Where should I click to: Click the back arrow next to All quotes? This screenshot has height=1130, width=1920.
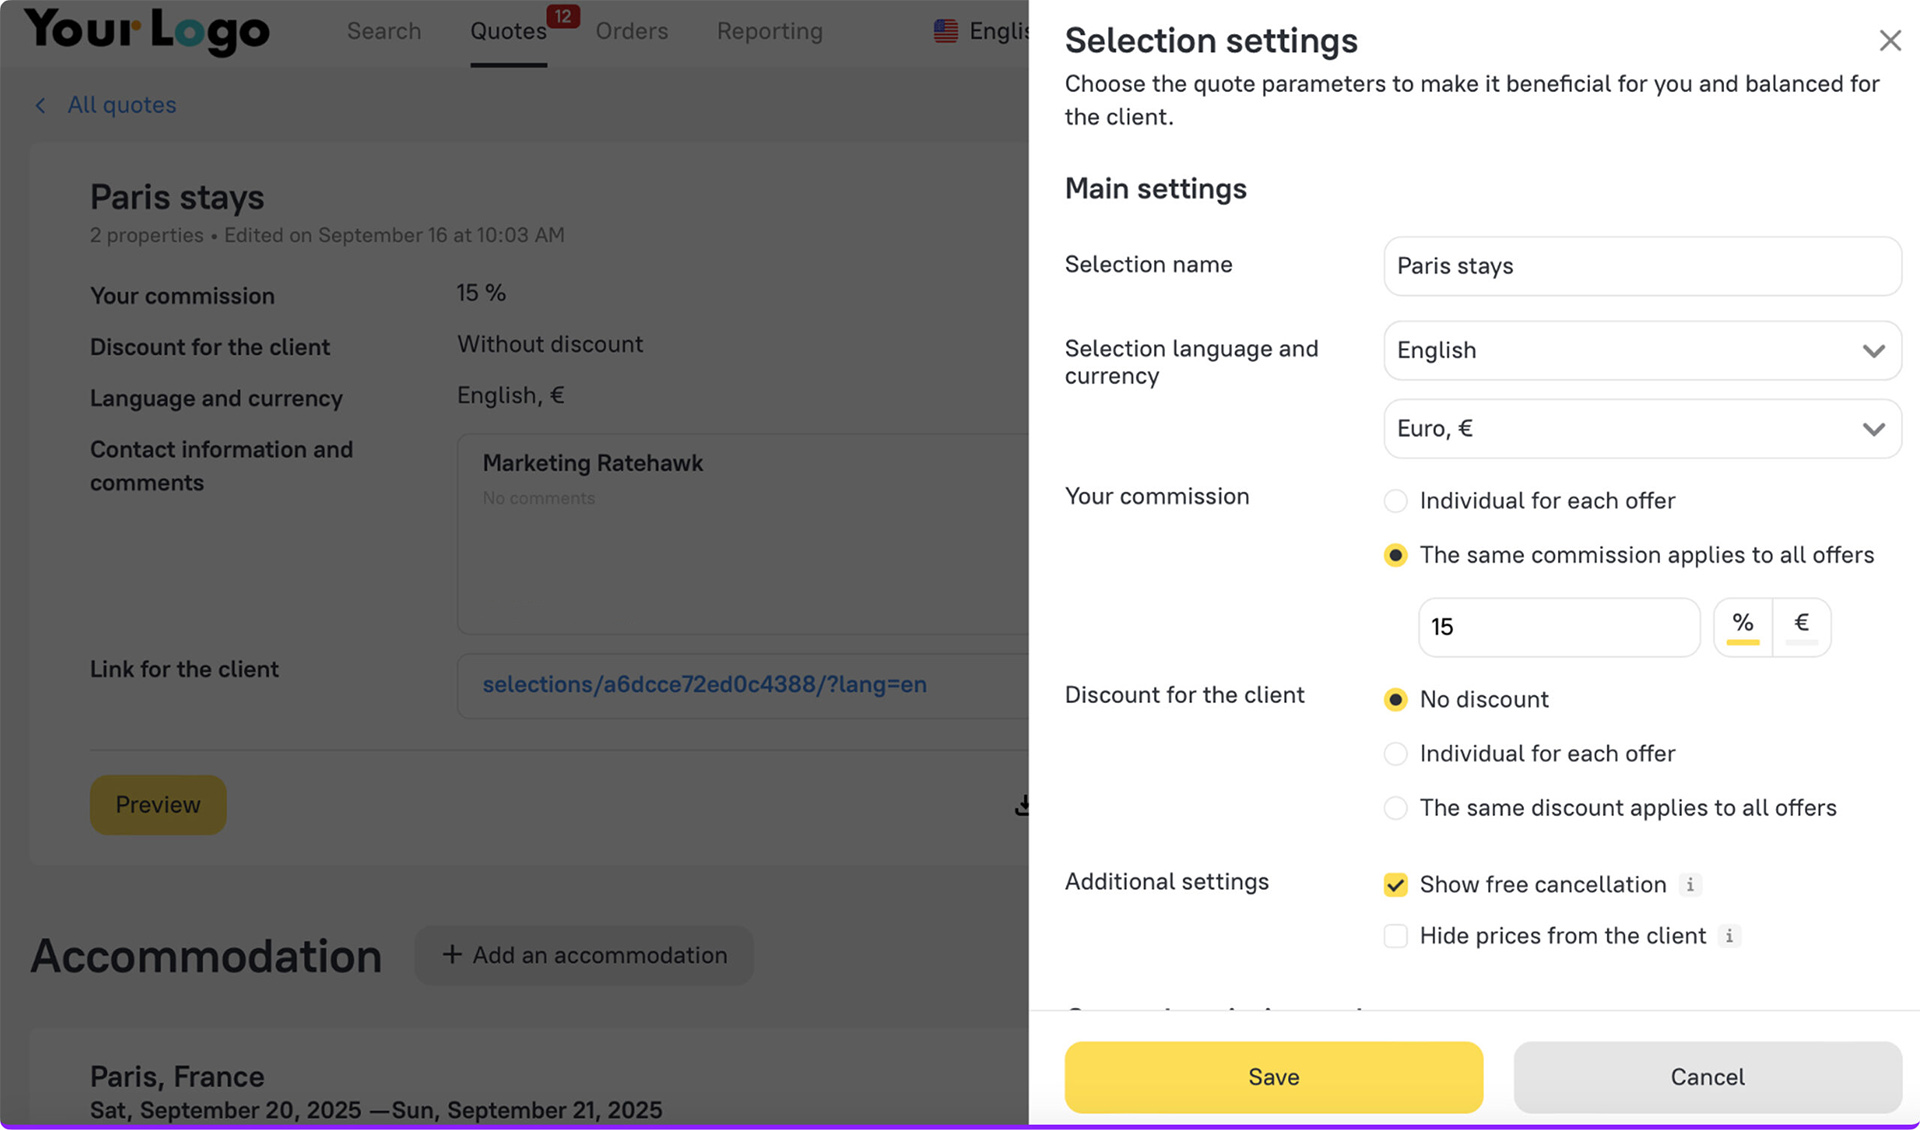pyautogui.click(x=41, y=106)
